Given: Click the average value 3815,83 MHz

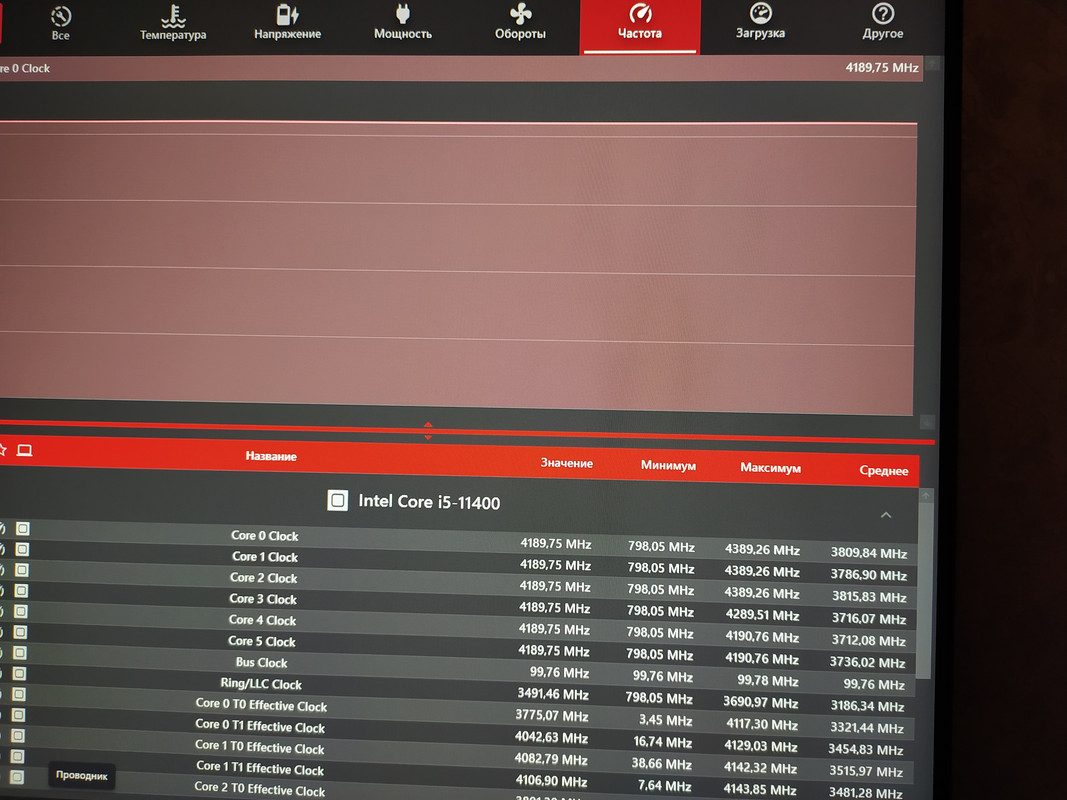Looking at the screenshot, I should pos(869,597).
